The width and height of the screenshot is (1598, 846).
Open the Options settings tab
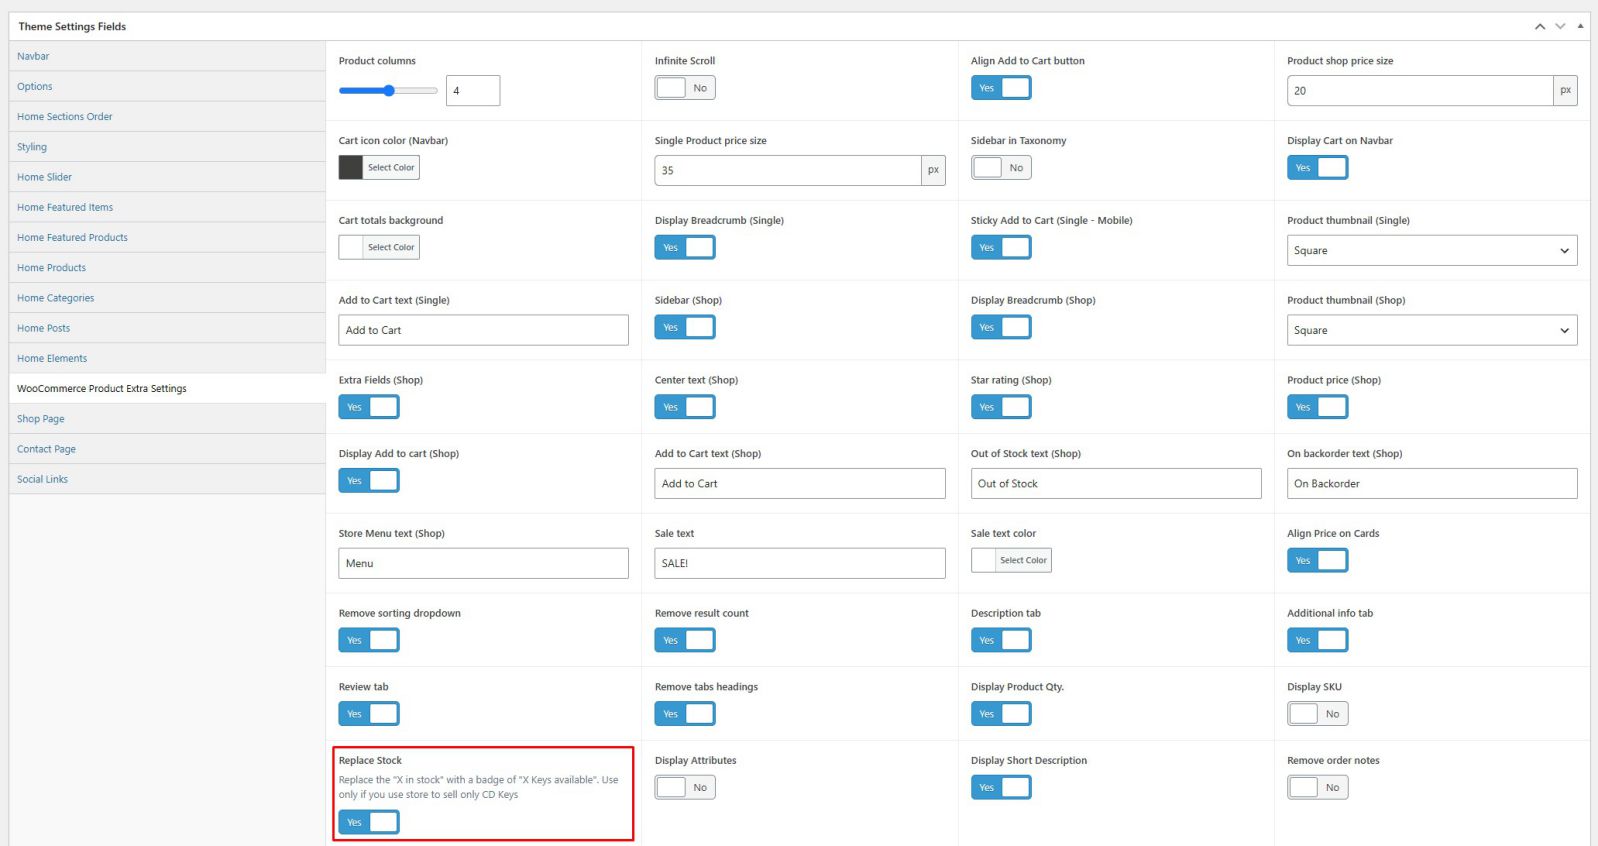click(x=167, y=86)
